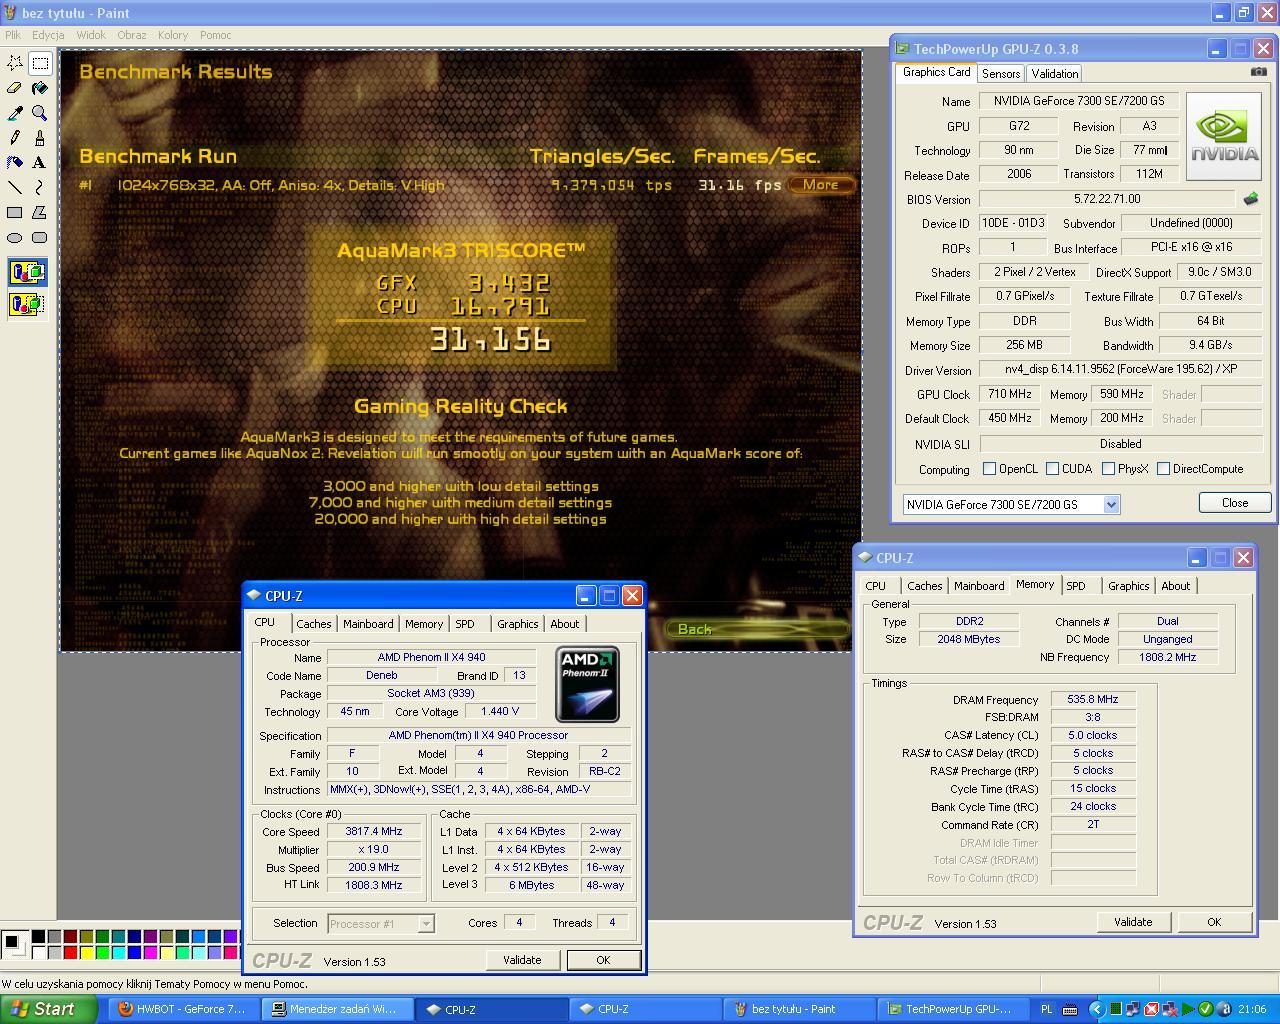The height and width of the screenshot is (1024, 1280).
Task: Choose the opaque selection mode option
Action: coord(27,272)
